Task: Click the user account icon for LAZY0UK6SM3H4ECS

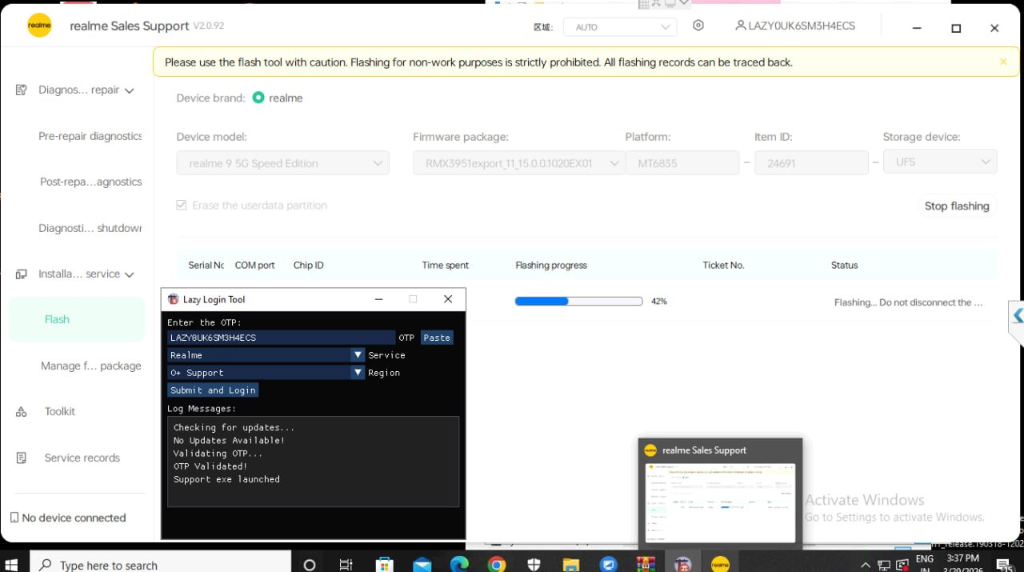Action: 740,25
